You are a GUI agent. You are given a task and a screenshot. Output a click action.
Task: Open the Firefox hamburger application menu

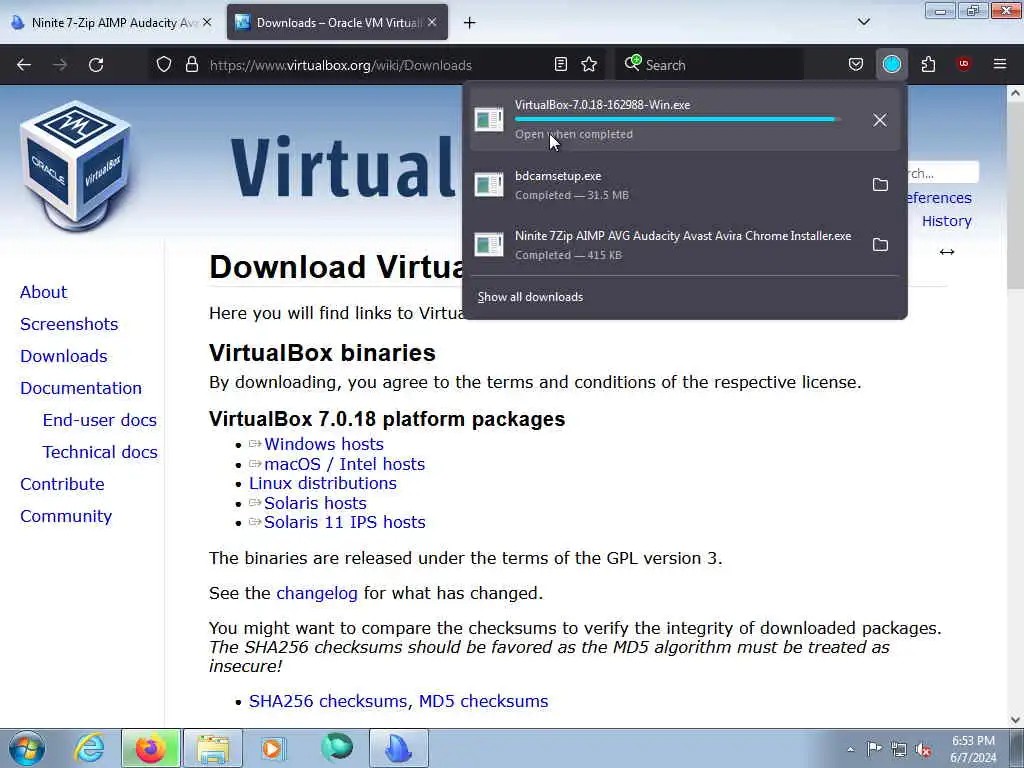[1000, 64]
